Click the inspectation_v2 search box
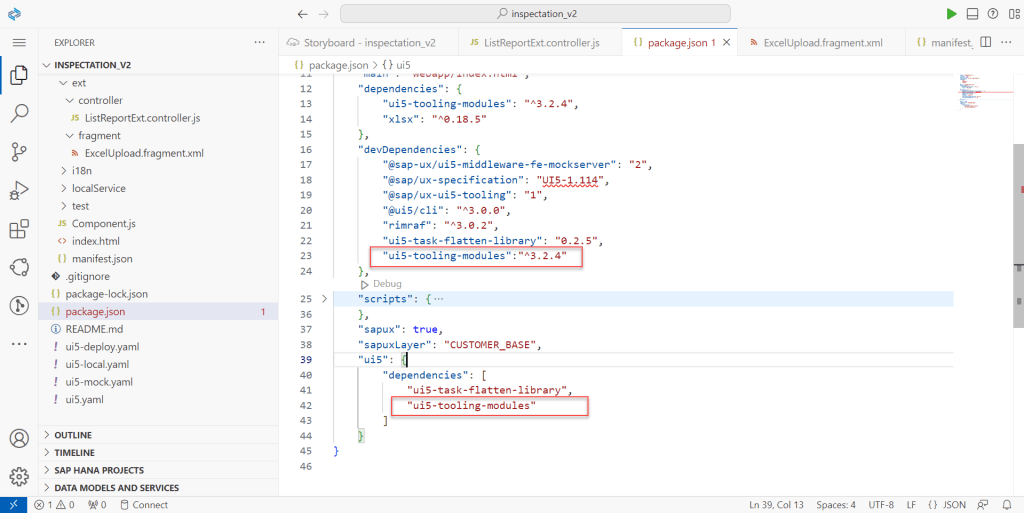This screenshot has width=1024, height=513. coord(535,13)
